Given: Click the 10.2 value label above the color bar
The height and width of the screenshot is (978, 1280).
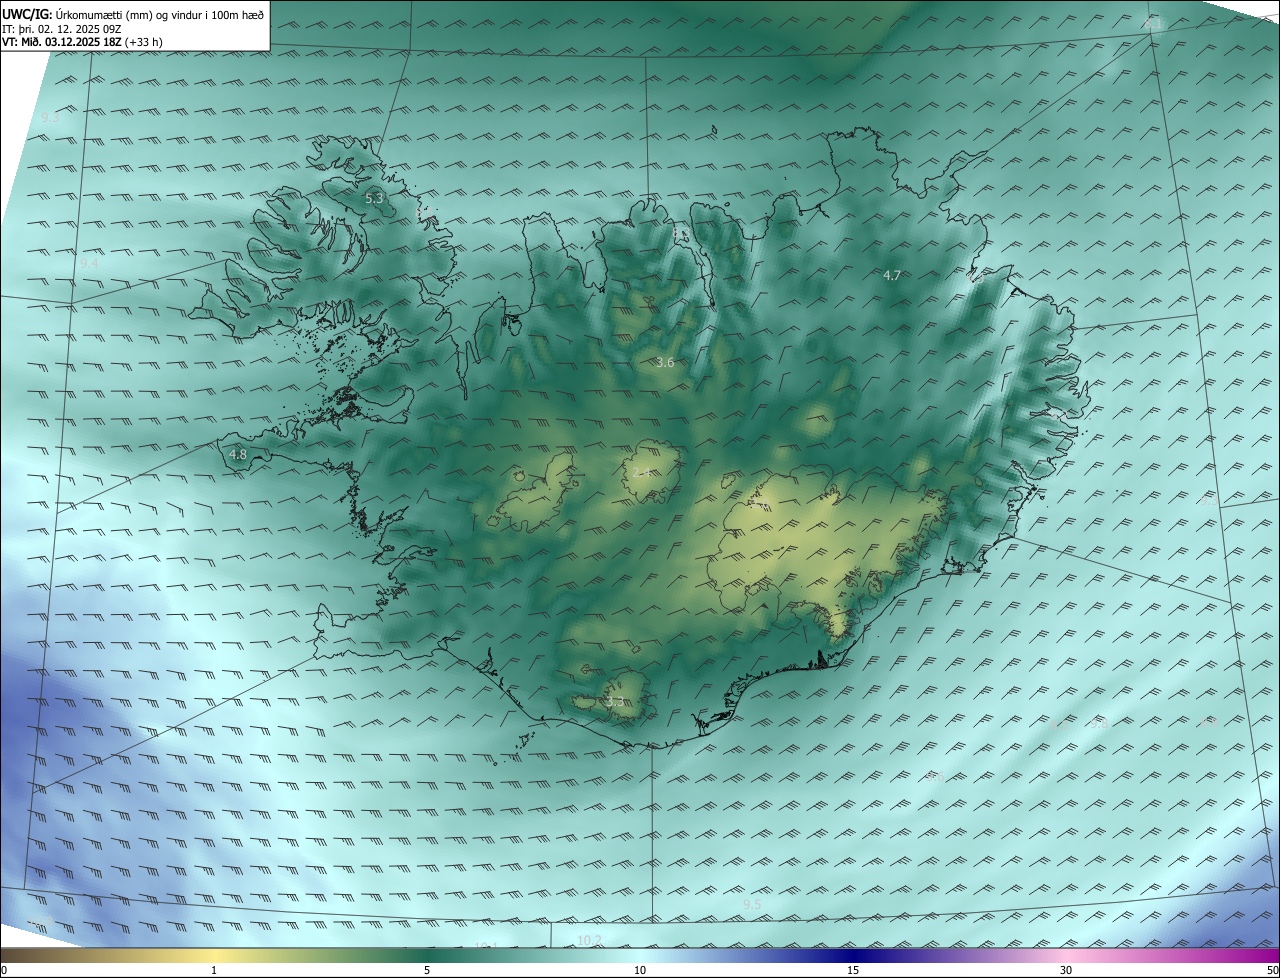Looking at the screenshot, I should point(590,940).
